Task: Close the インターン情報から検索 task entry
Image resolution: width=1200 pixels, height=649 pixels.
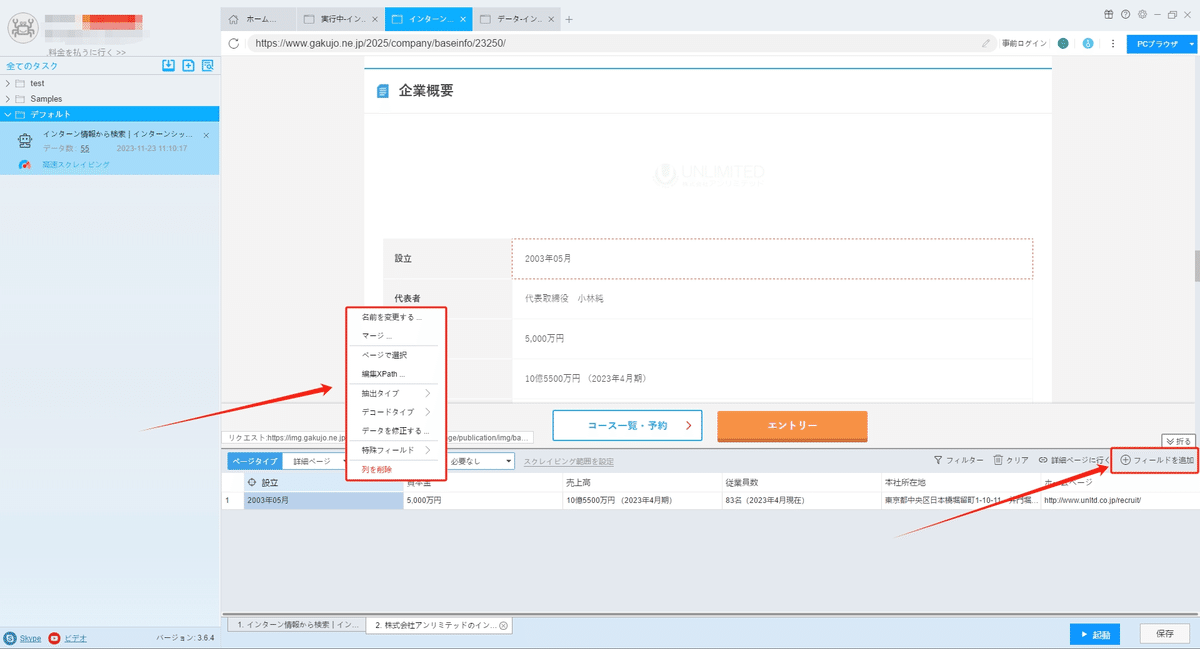Action: [x=206, y=134]
